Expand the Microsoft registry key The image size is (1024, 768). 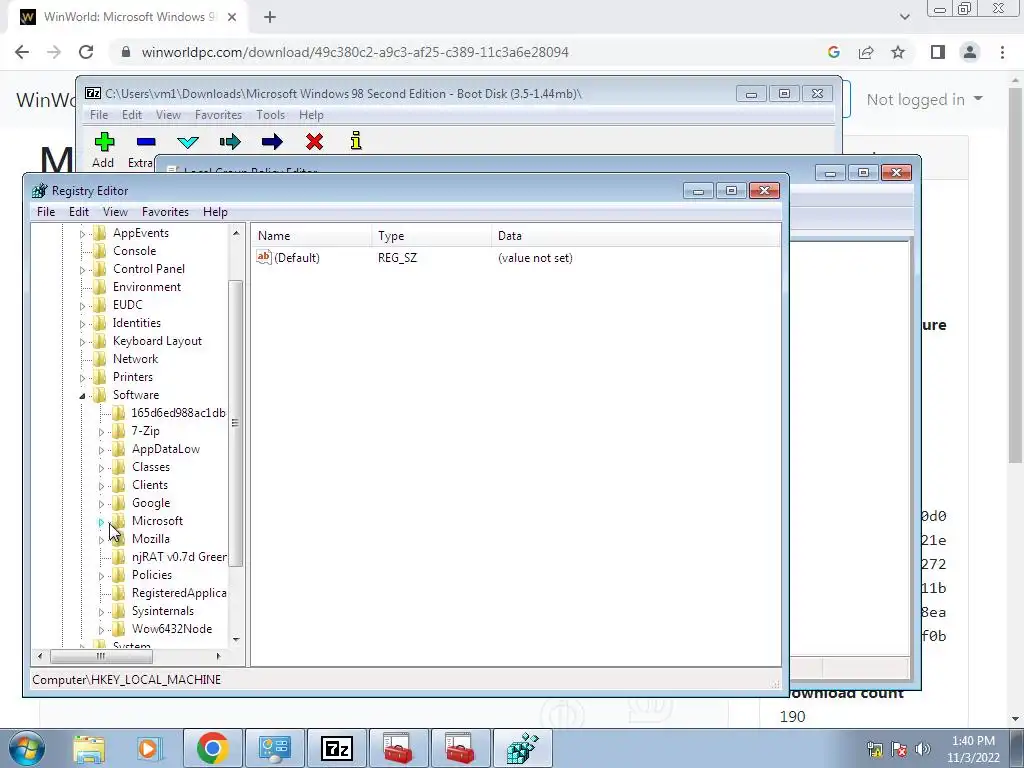click(101, 522)
